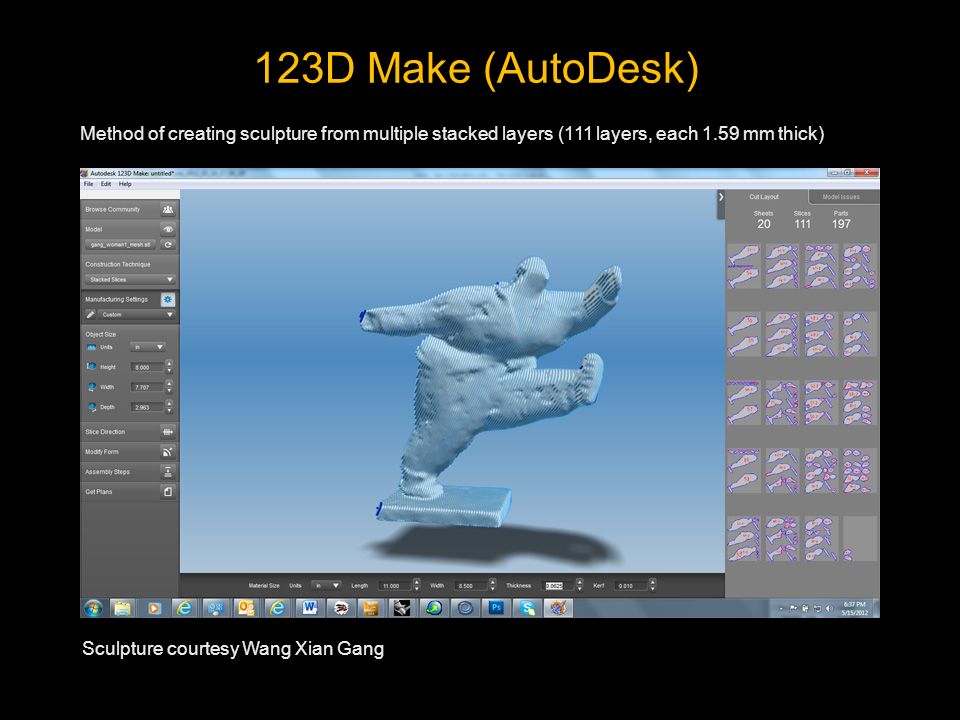This screenshot has height=720, width=960.
Task: Click the Height value field 8.000
Action: (x=147, y=367)
